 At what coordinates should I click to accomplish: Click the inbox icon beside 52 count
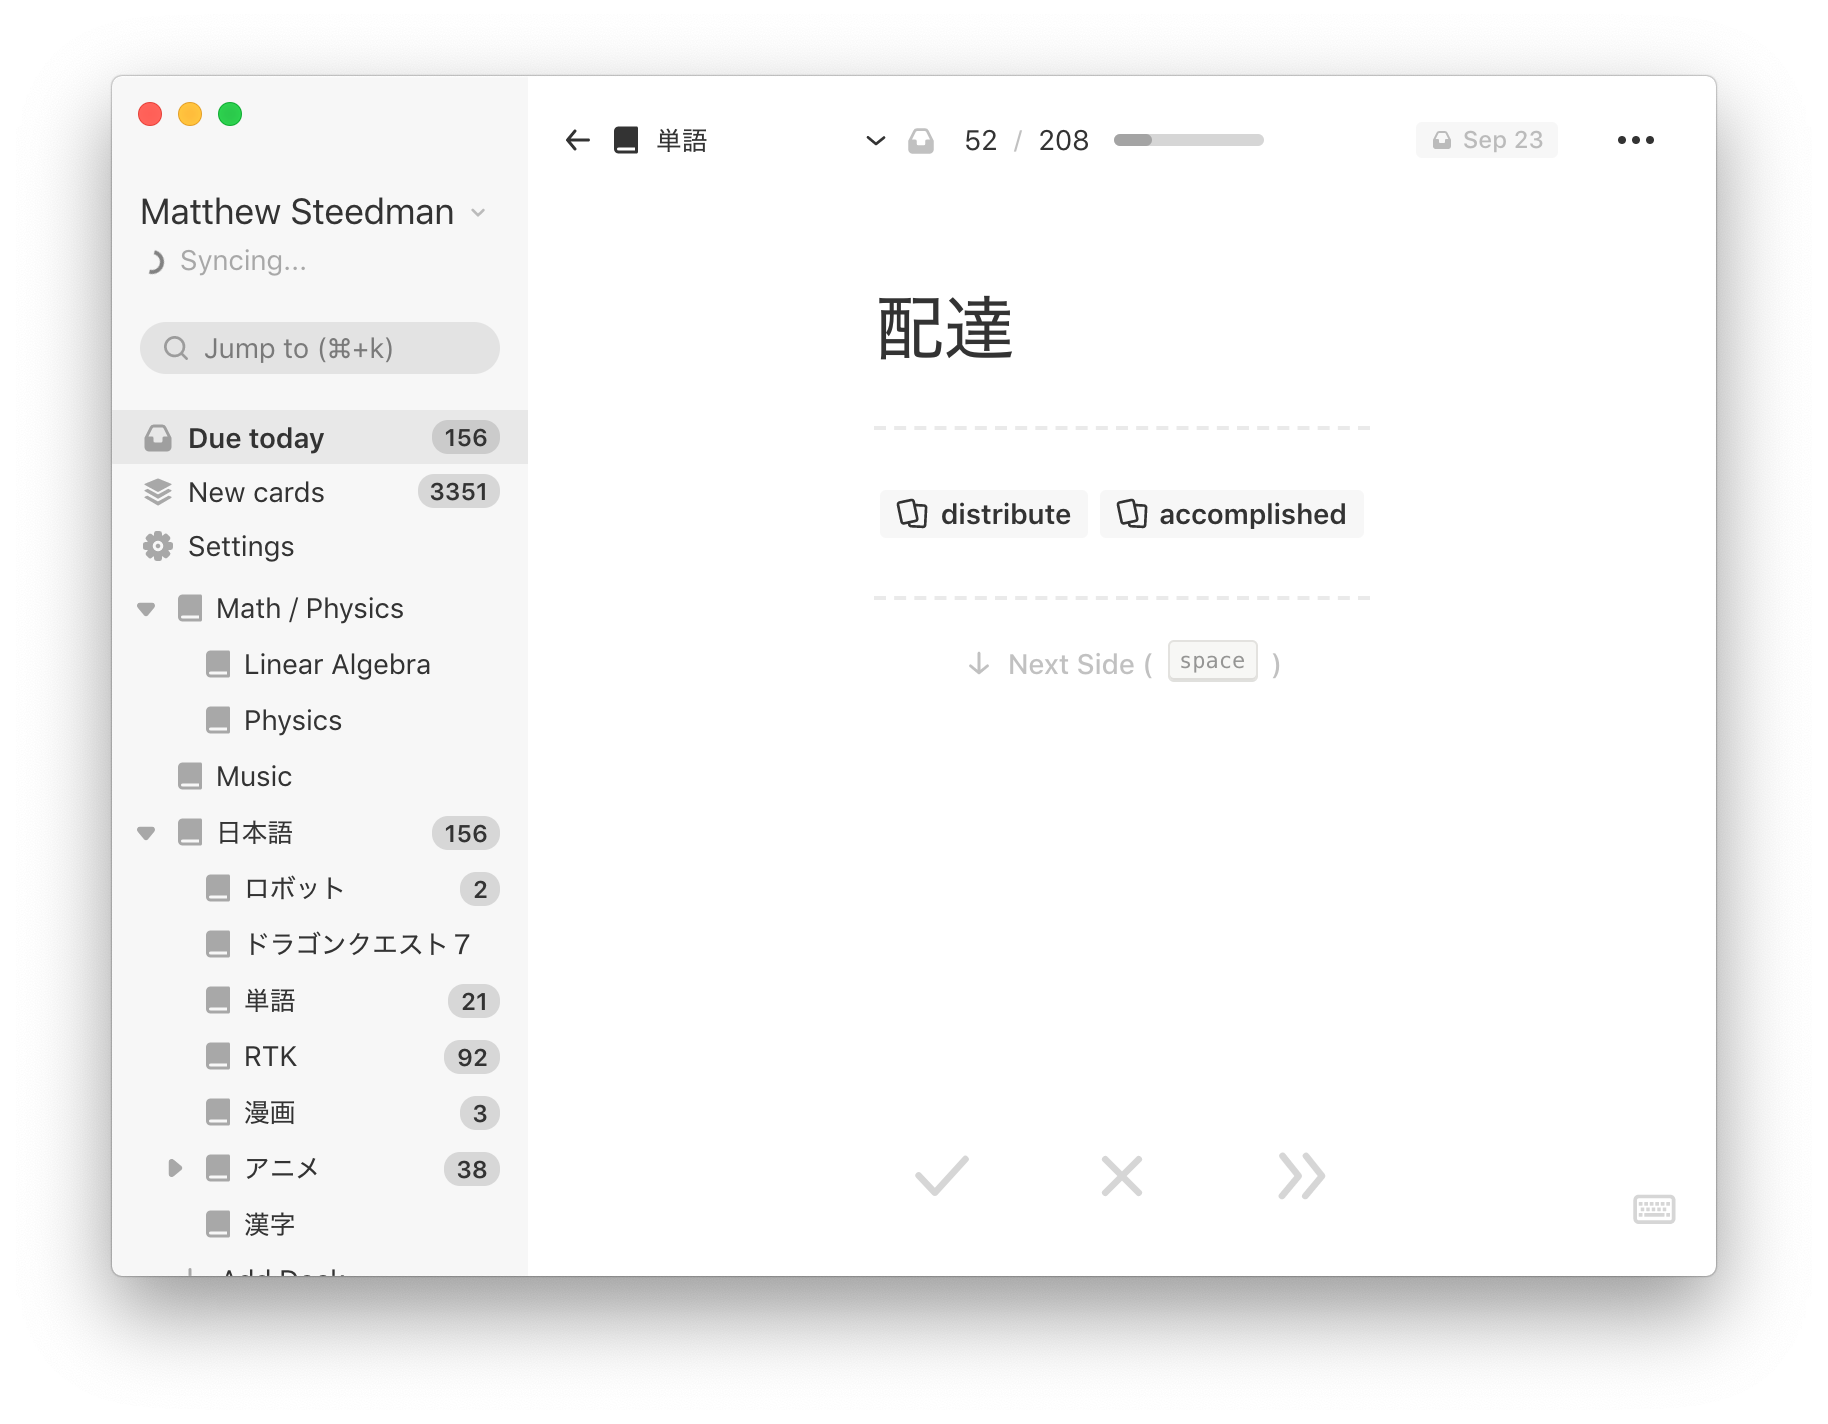click(921, 141)
